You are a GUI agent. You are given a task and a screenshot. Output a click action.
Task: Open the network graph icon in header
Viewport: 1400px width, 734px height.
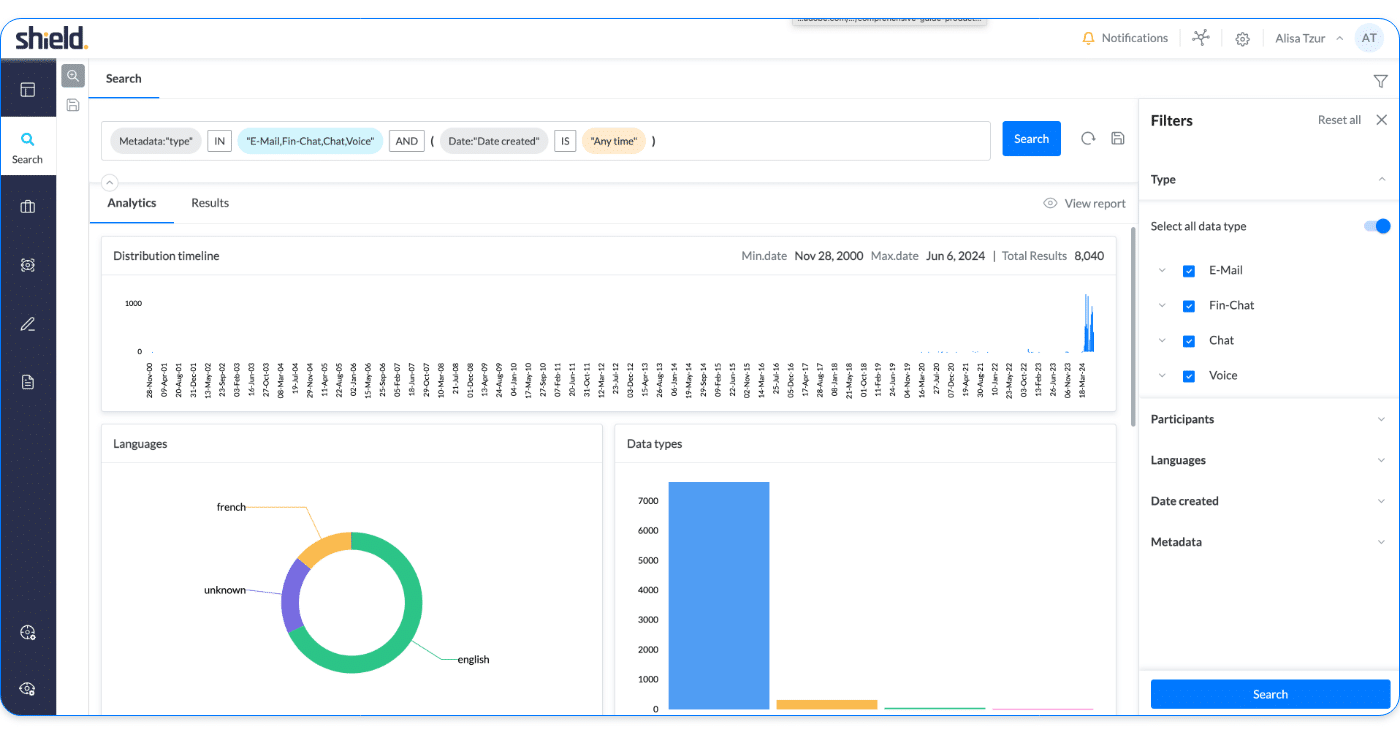(1201, 38)
